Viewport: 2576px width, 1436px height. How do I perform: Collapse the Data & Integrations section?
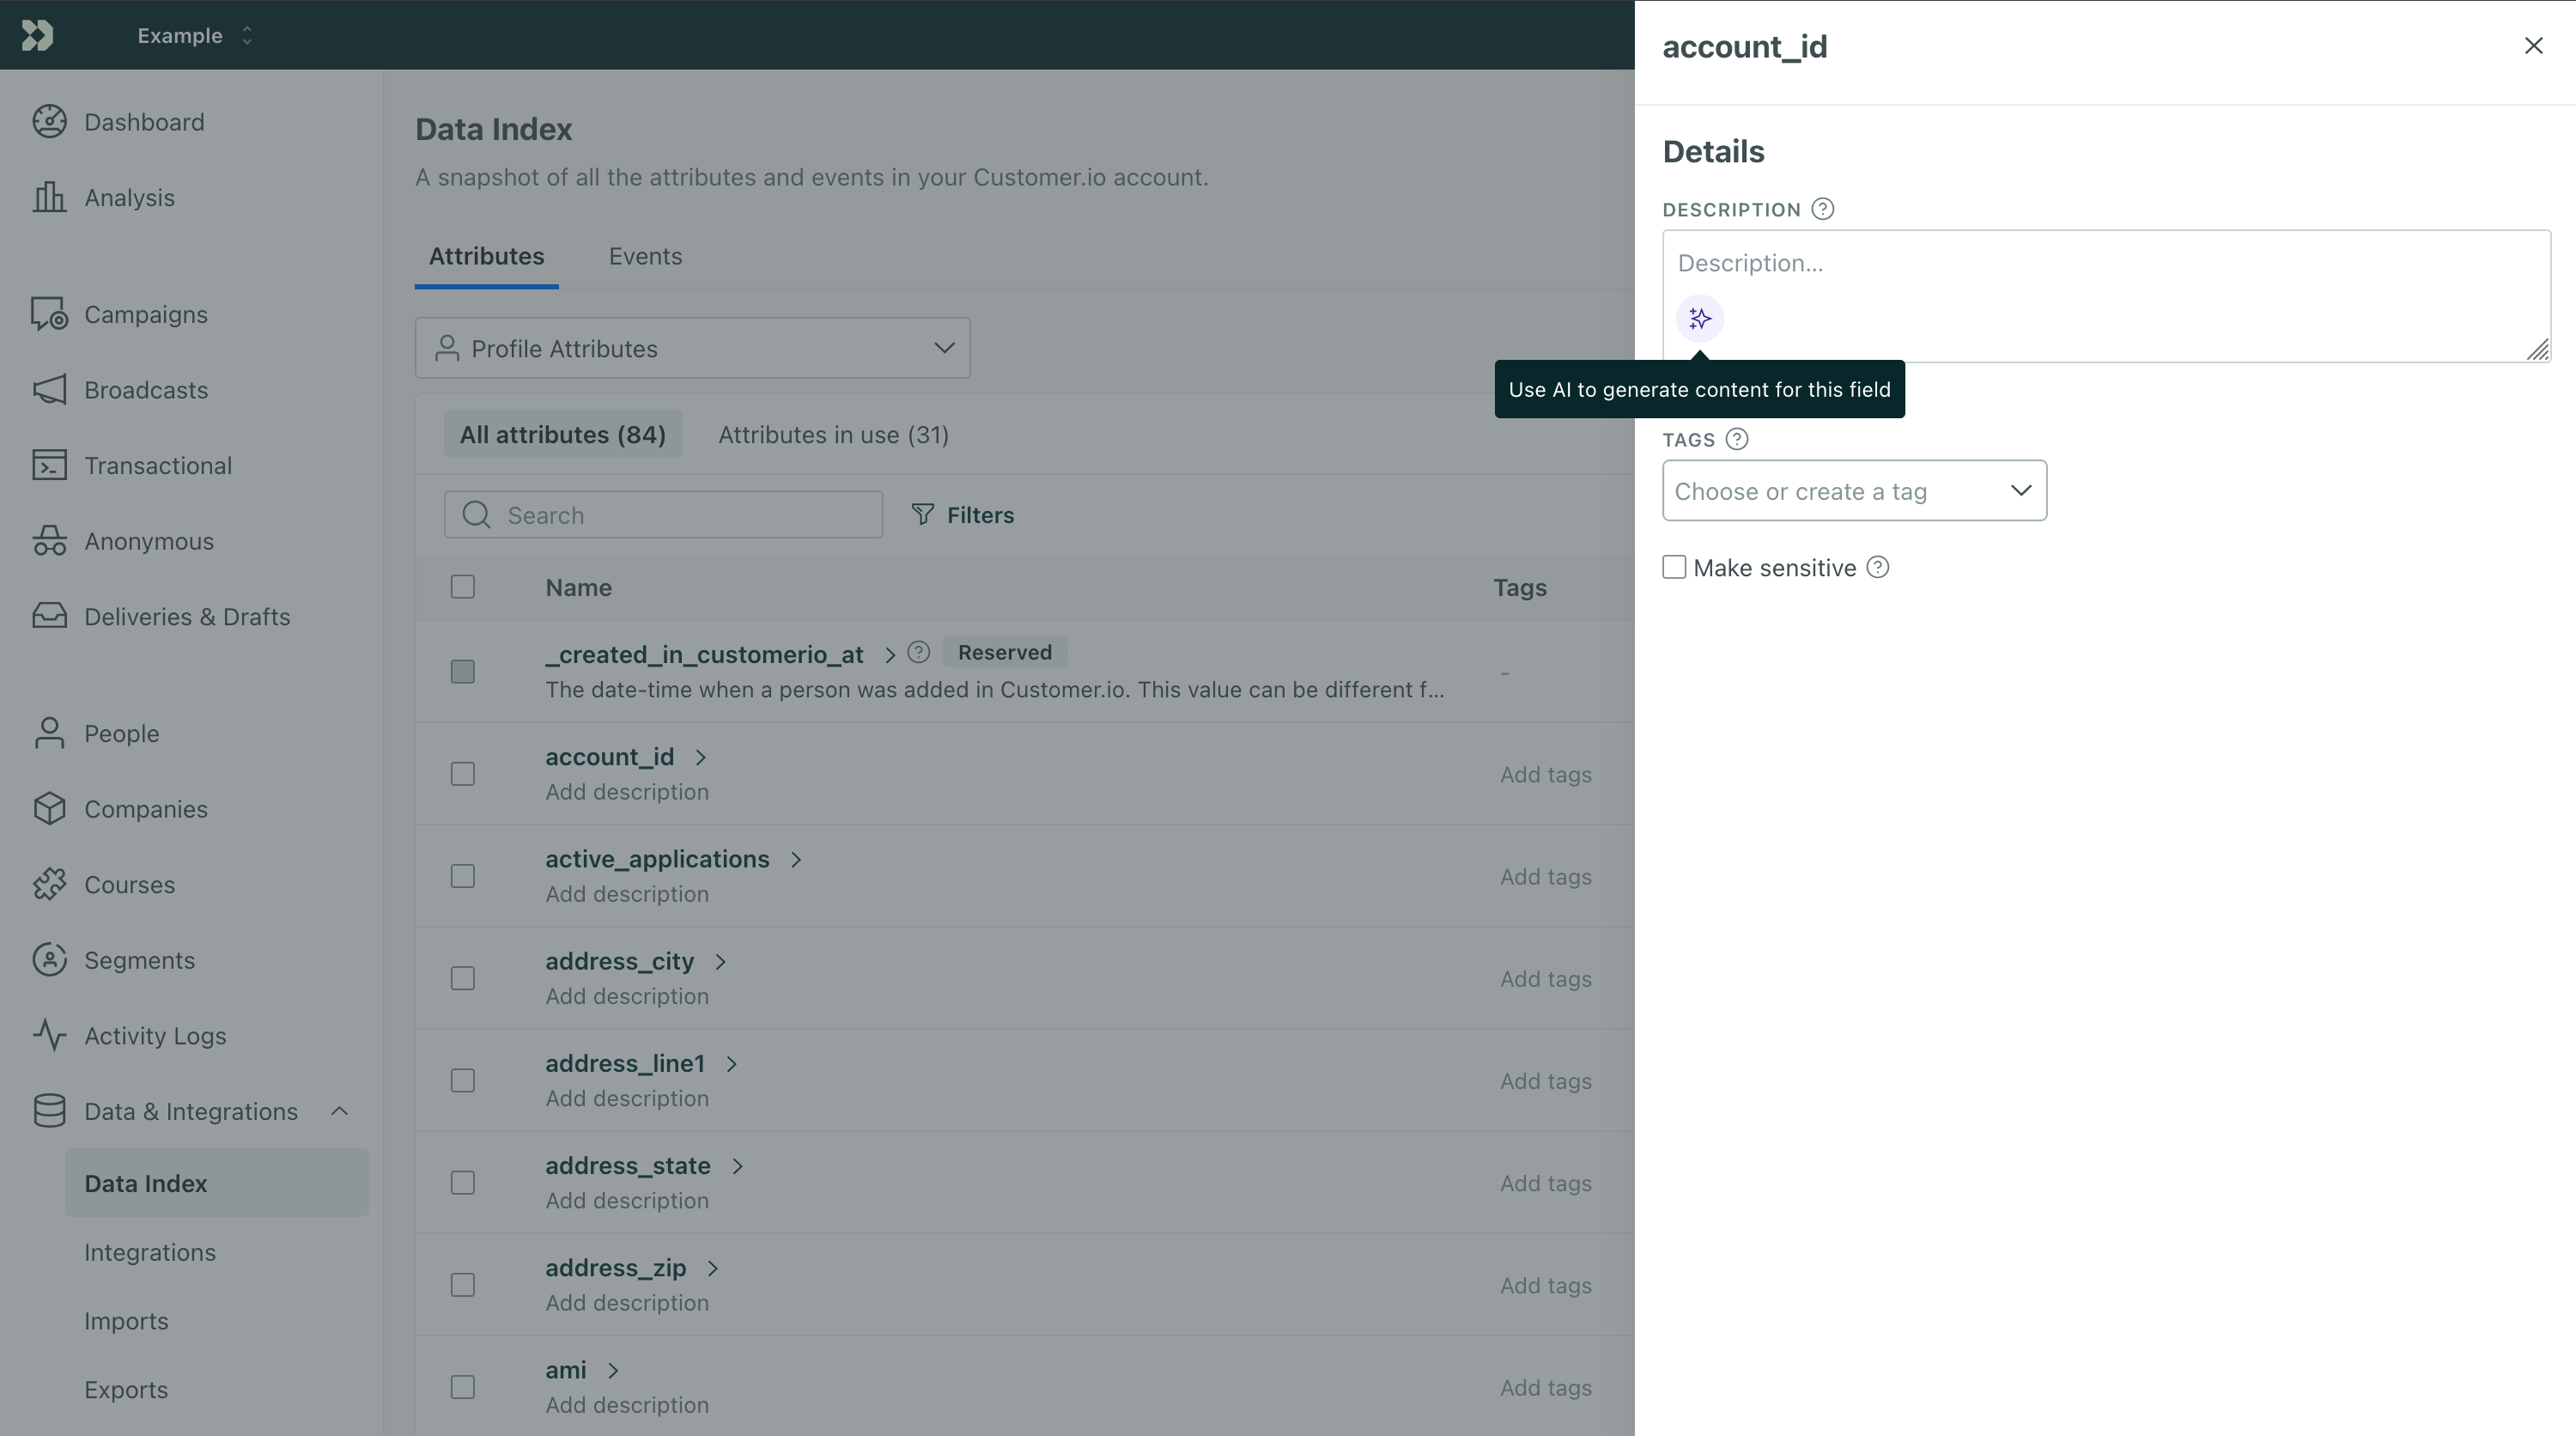point(338,1110)
